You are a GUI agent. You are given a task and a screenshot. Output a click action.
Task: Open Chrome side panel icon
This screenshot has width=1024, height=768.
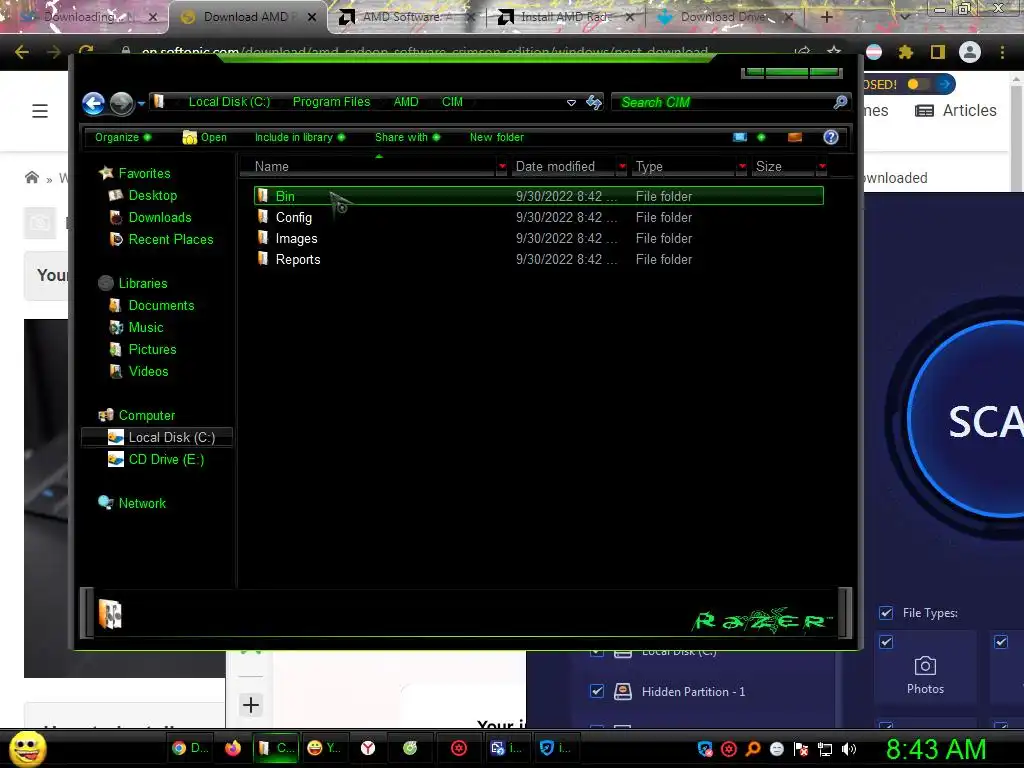[938, 52]
